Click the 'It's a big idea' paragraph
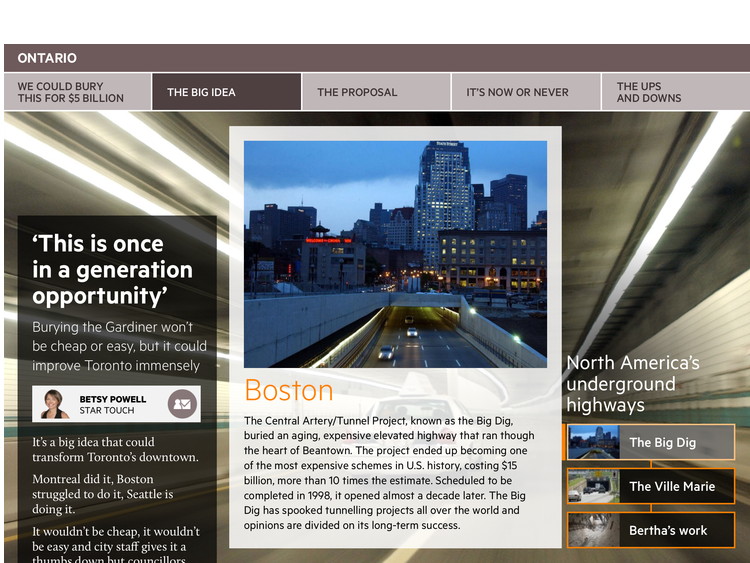 pos(115,450)
